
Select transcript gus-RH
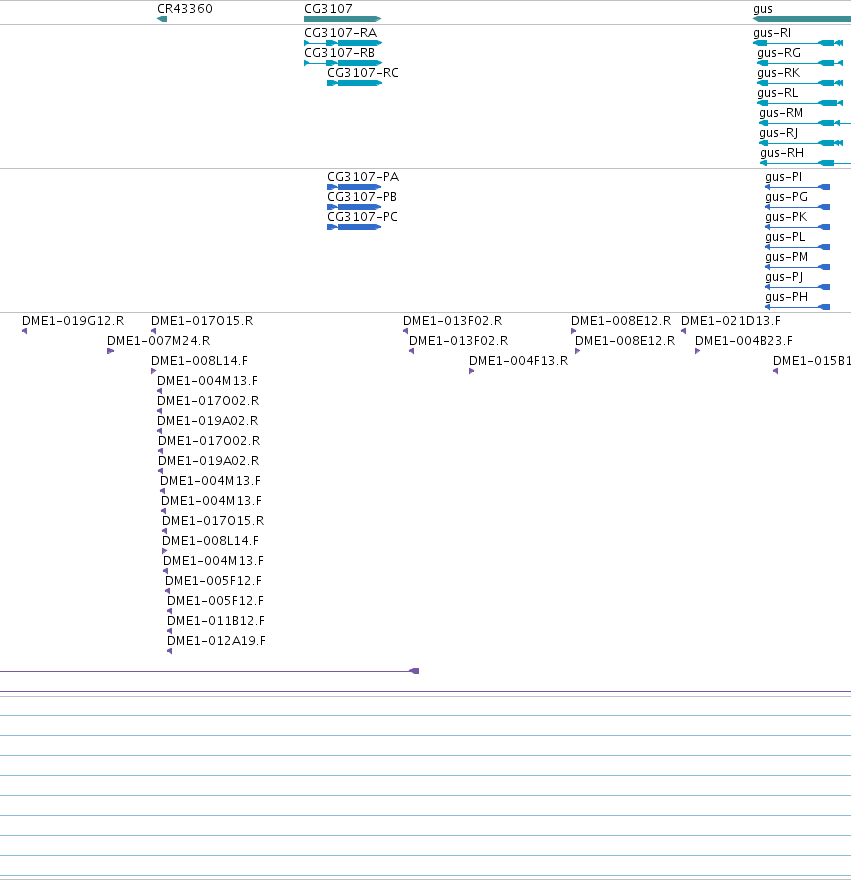(x=806, y=163)
